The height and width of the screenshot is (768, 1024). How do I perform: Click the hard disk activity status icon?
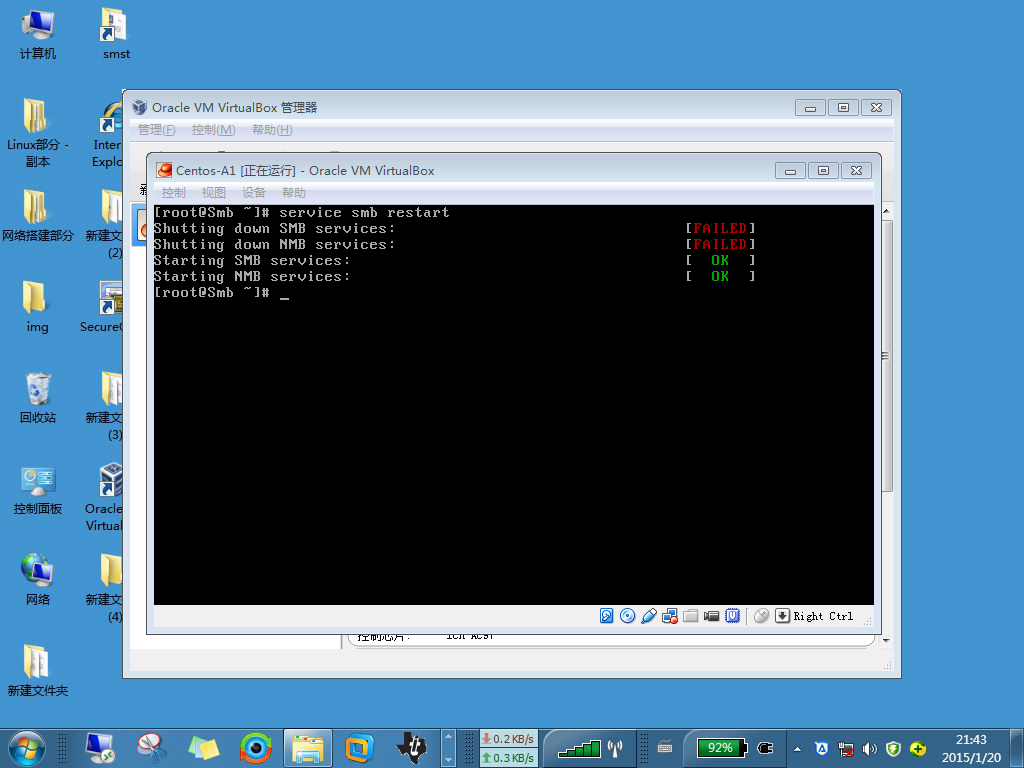(606, 616)
